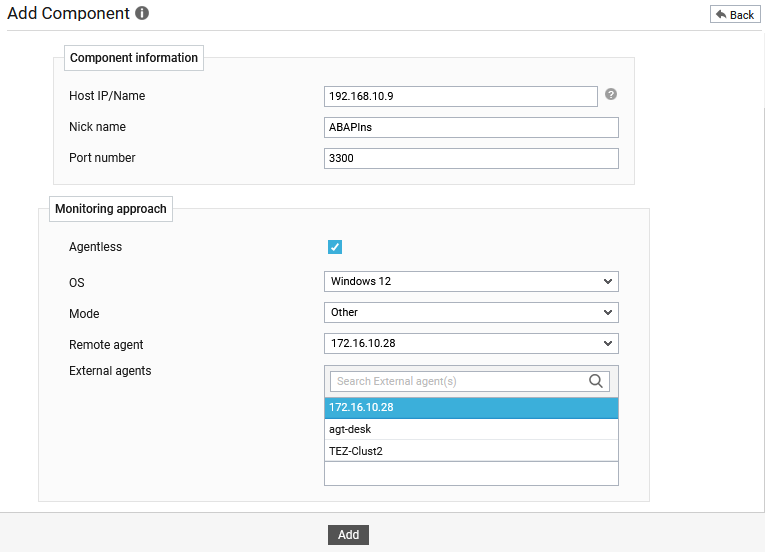Image resolution: width=765 pixels, height=552 pixels.
Task: Click the search magnifier in External agents
Action: coord(597,381)
